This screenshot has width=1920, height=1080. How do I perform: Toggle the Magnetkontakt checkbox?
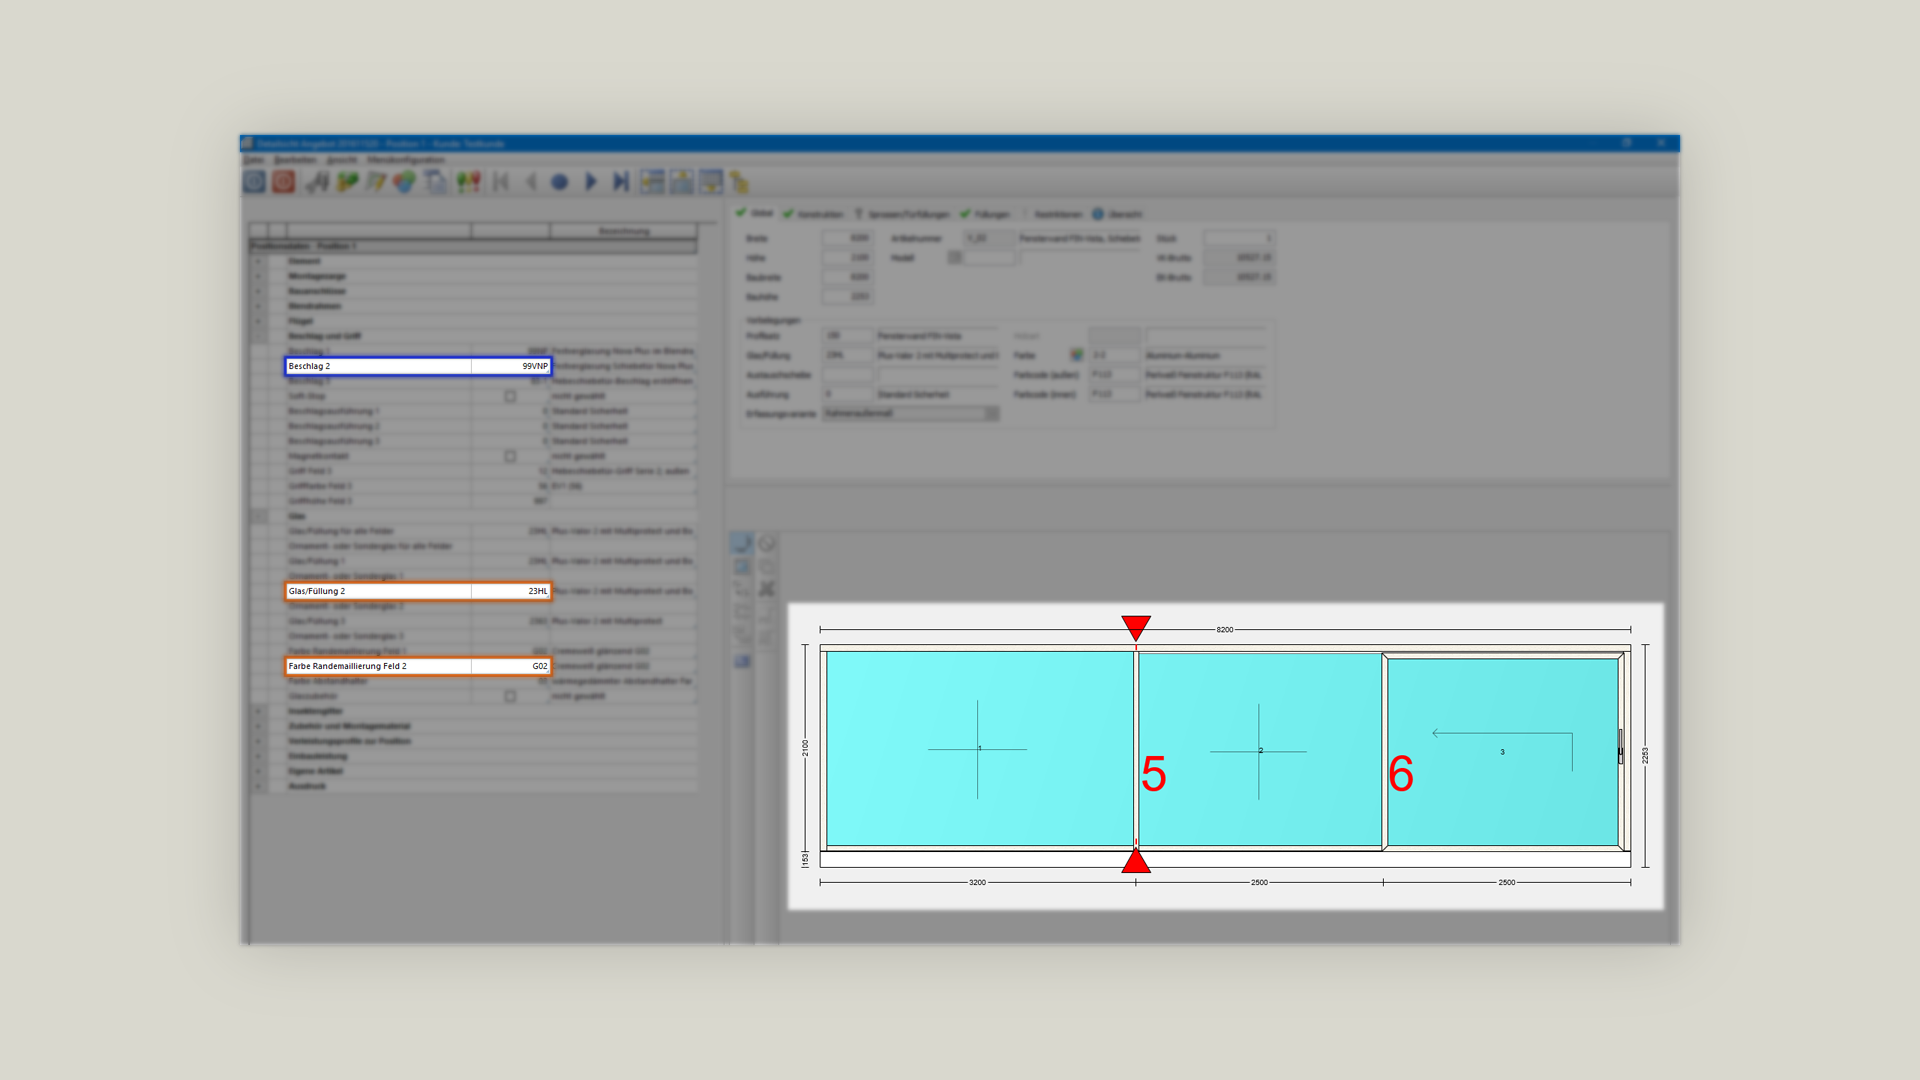point(510,456)
